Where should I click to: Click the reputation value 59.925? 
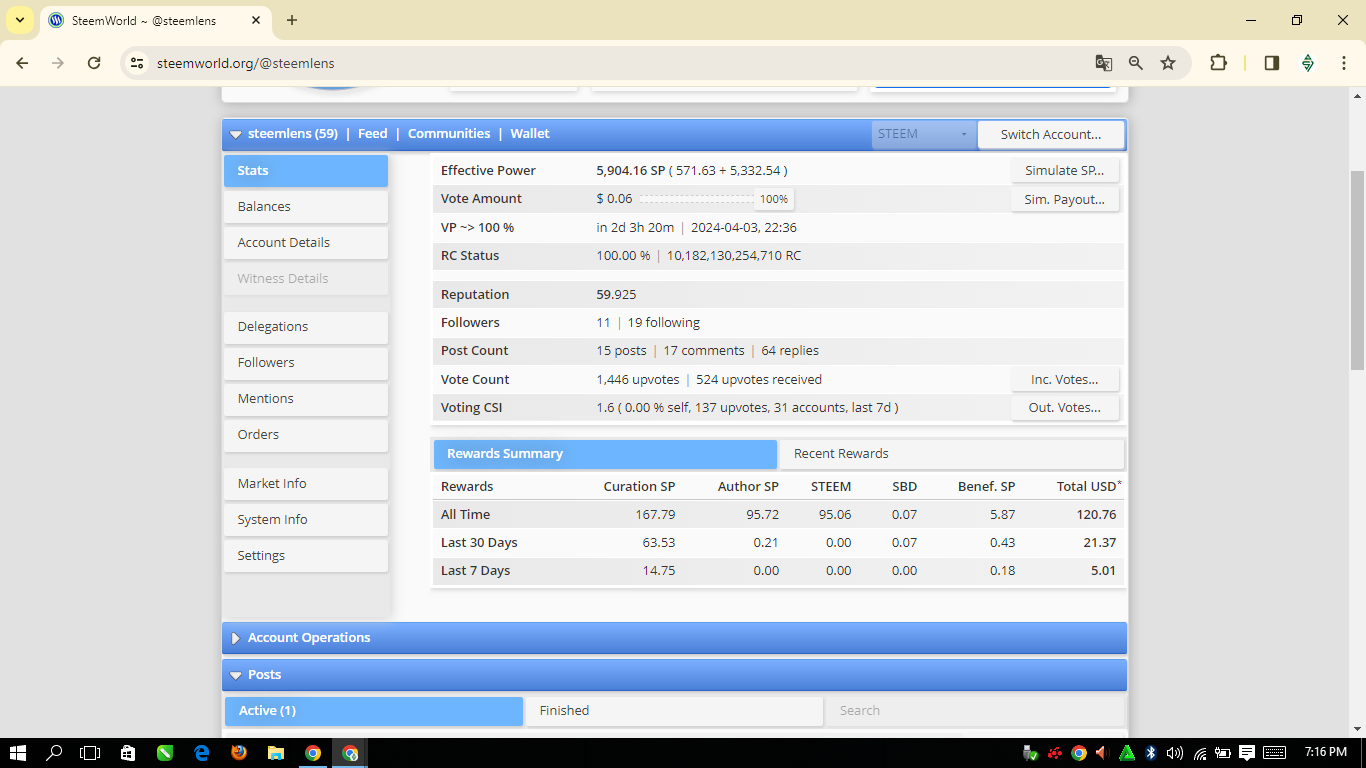616,295
